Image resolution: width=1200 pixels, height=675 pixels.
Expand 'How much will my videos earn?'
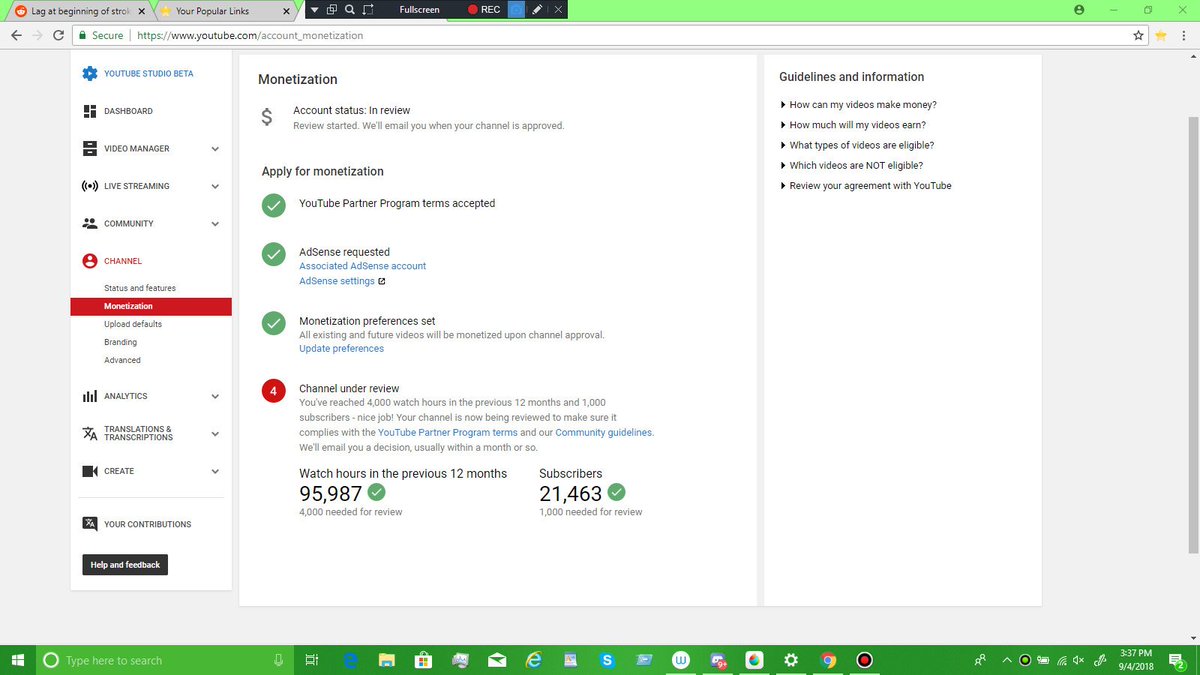[852, 125]
